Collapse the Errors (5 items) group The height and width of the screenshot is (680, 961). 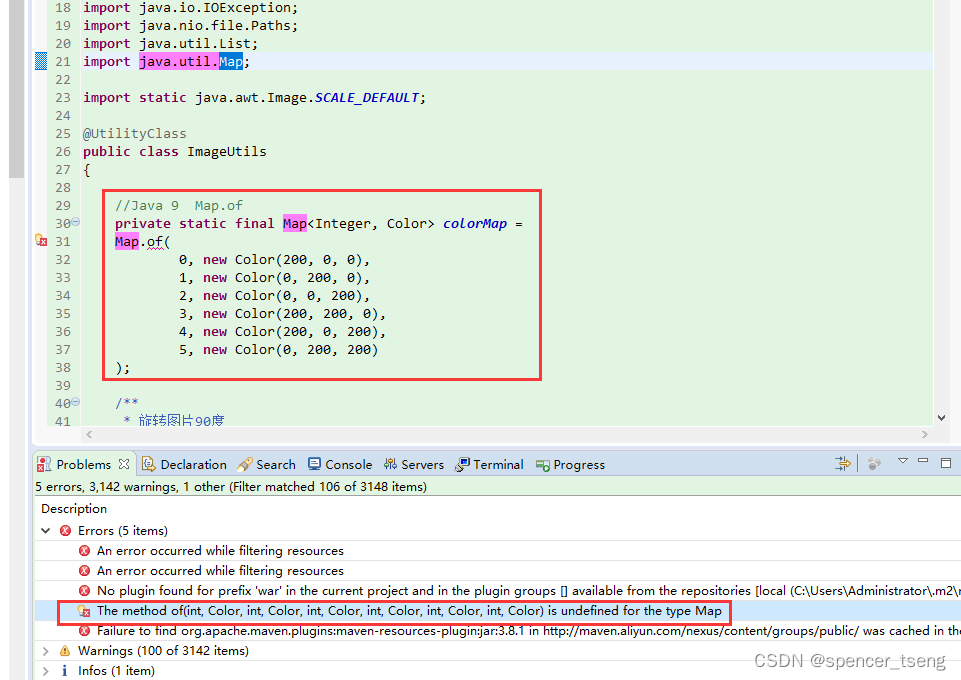(45, 530)
